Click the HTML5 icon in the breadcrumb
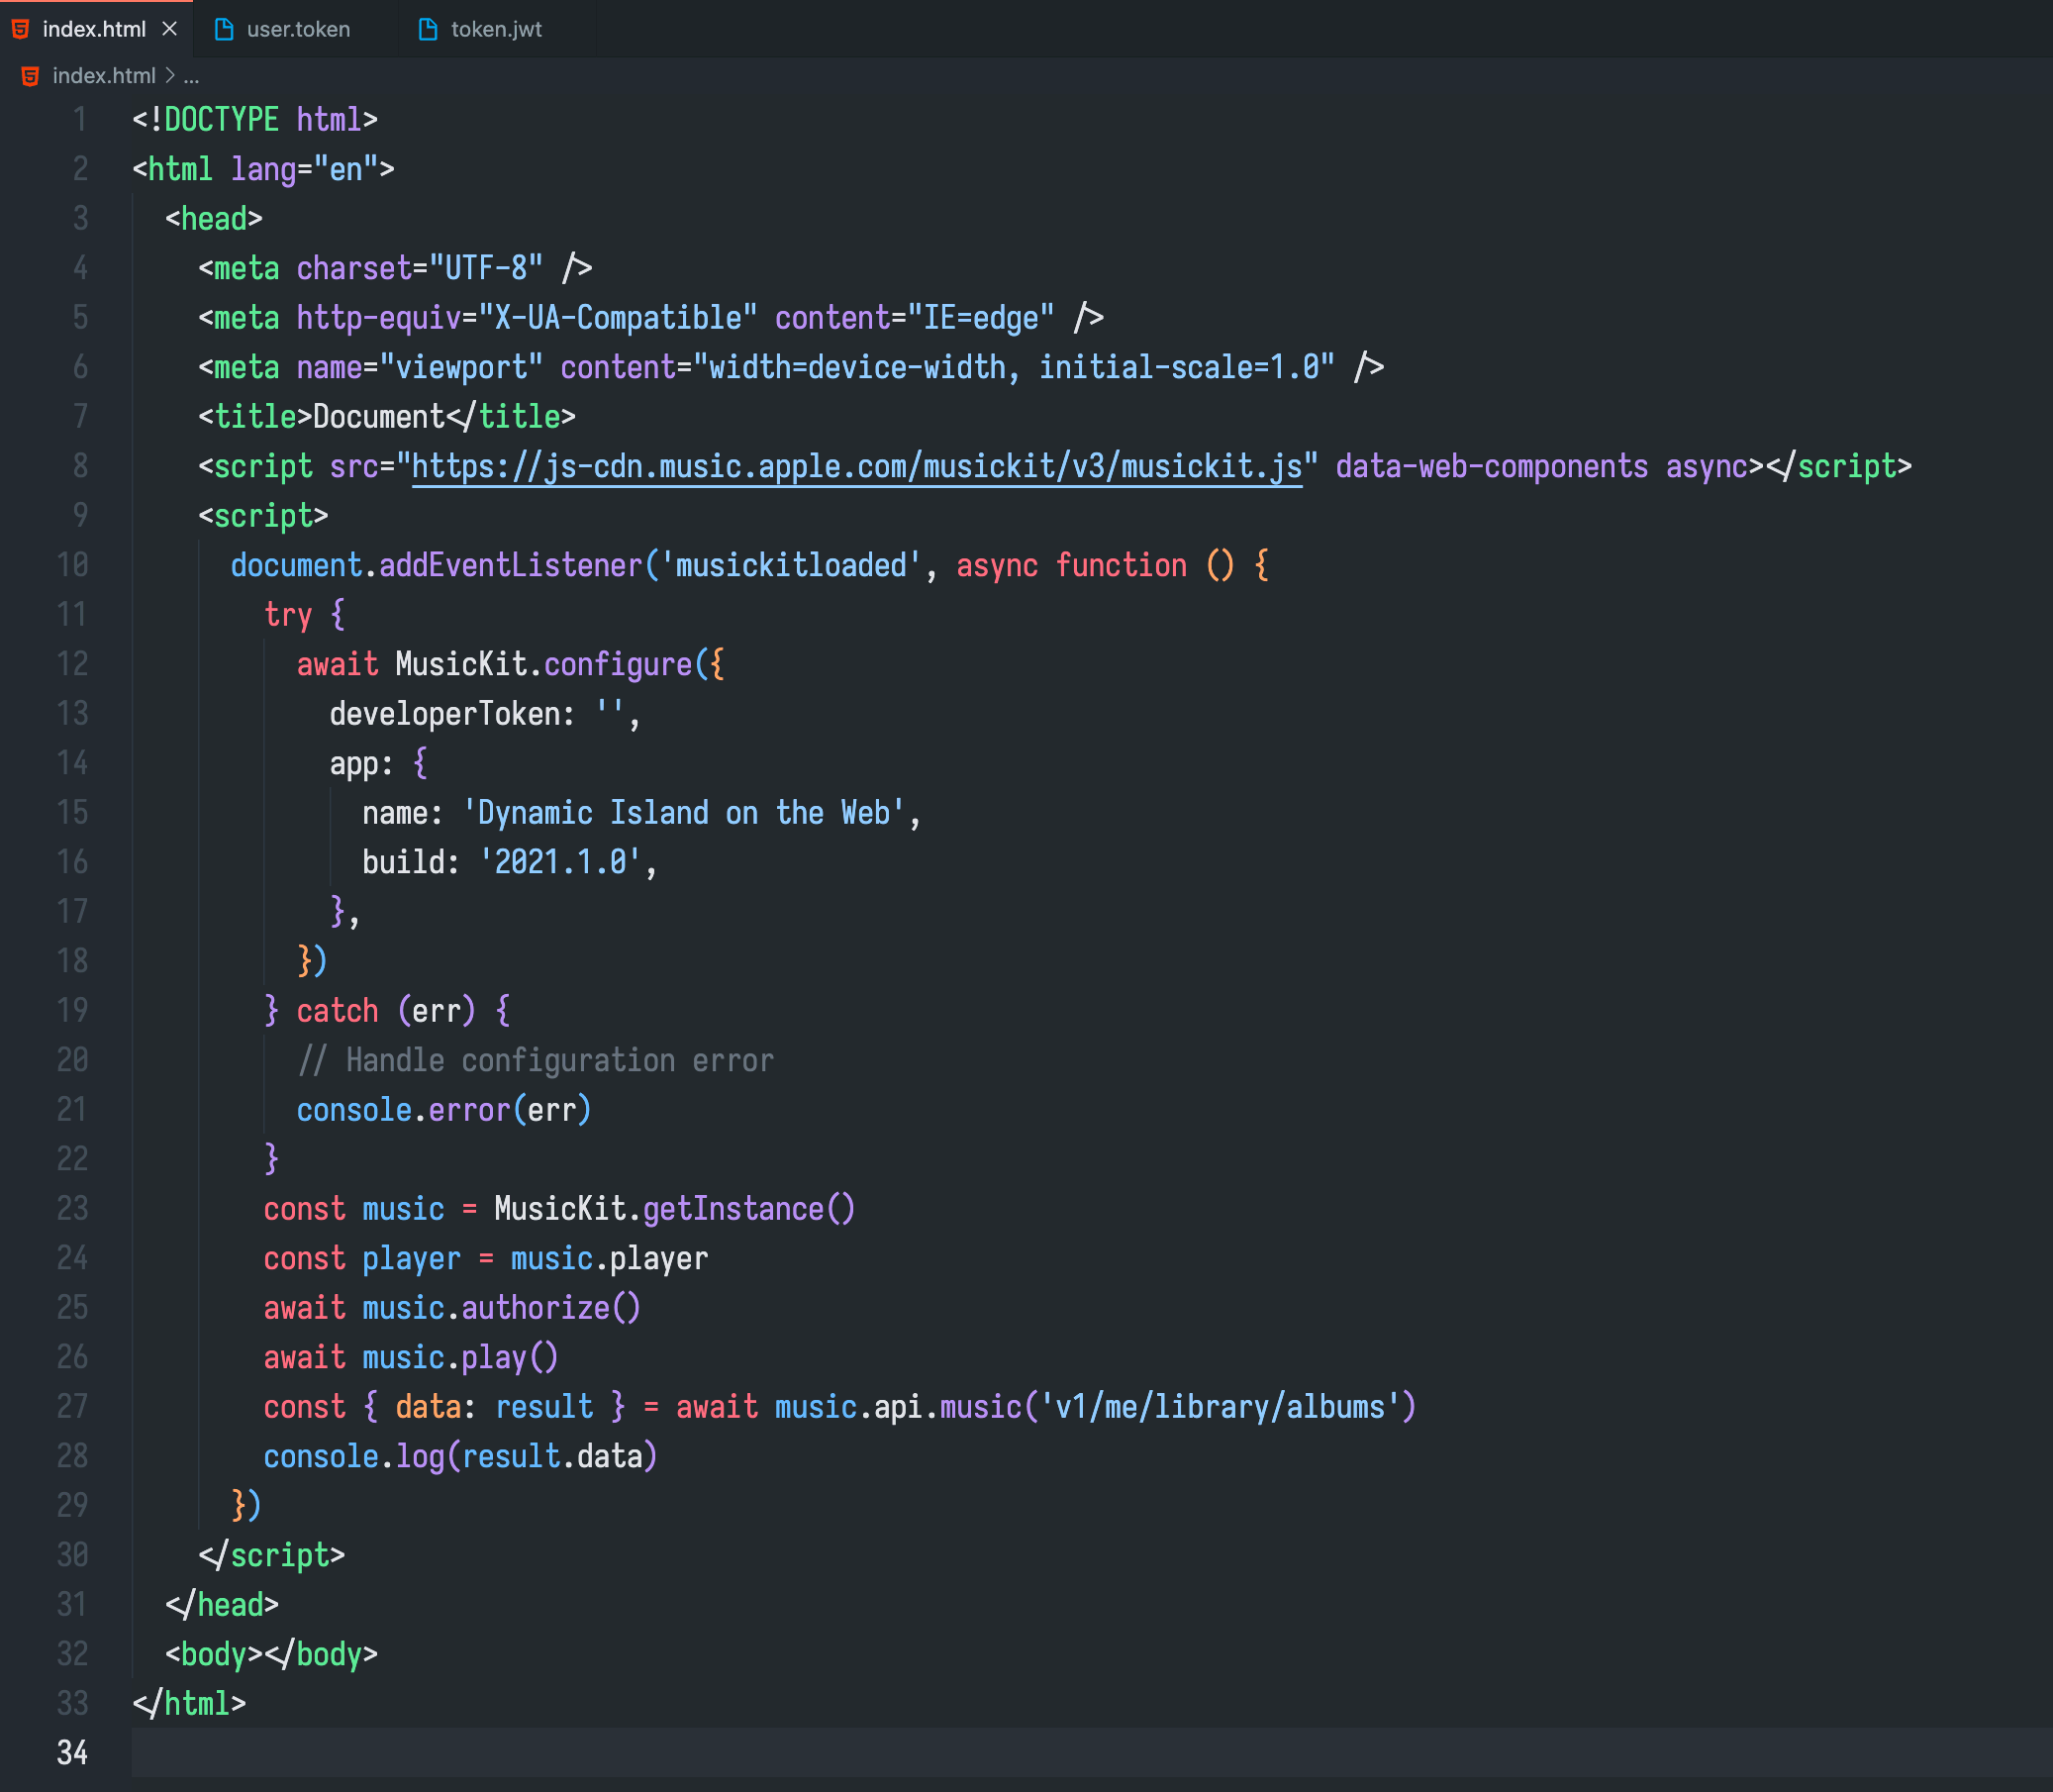 pyautogui.click(x=30, y=76)
